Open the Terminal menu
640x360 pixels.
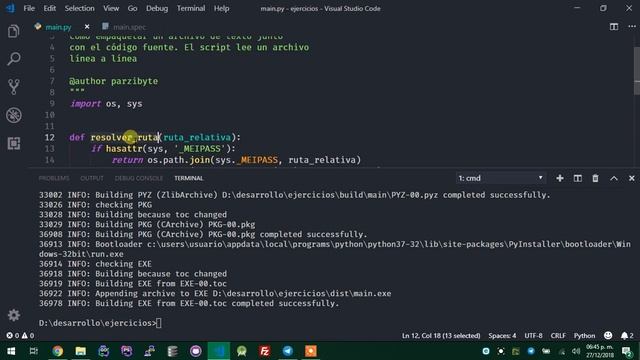(191, 8)
